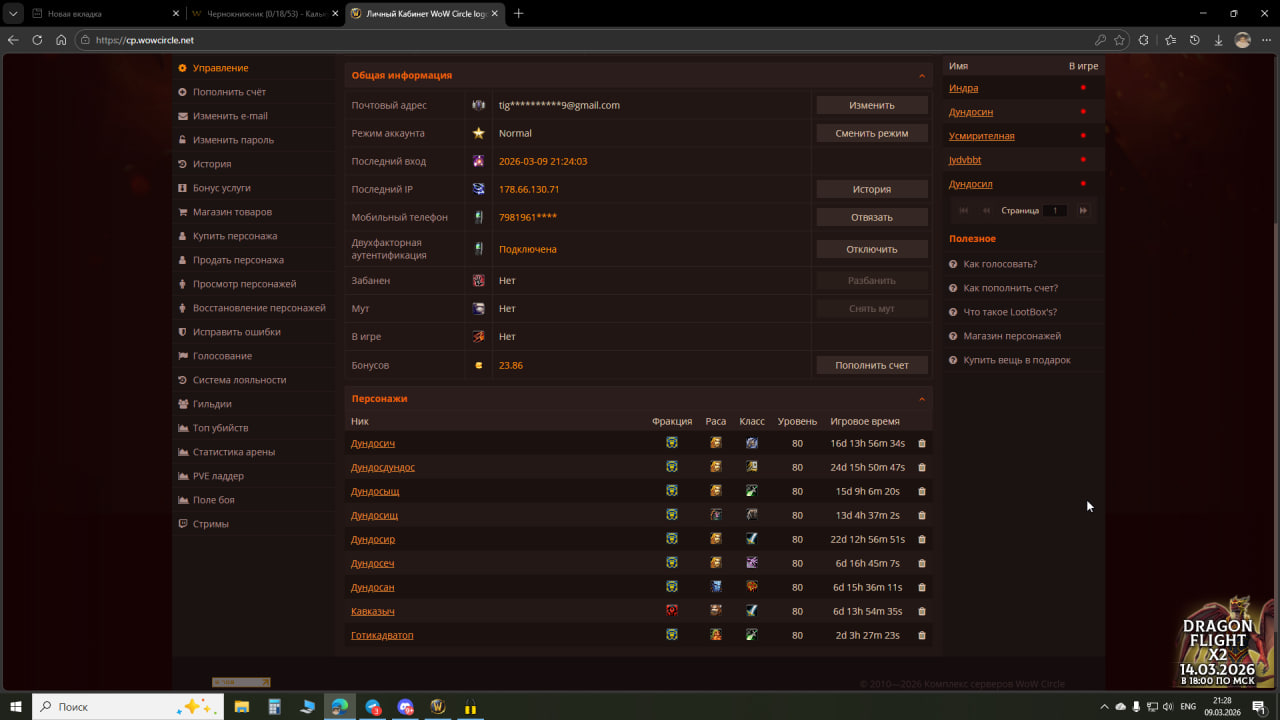Open File Explorer from taskbar
The image size is (1280, 720).
coord(242,706)
